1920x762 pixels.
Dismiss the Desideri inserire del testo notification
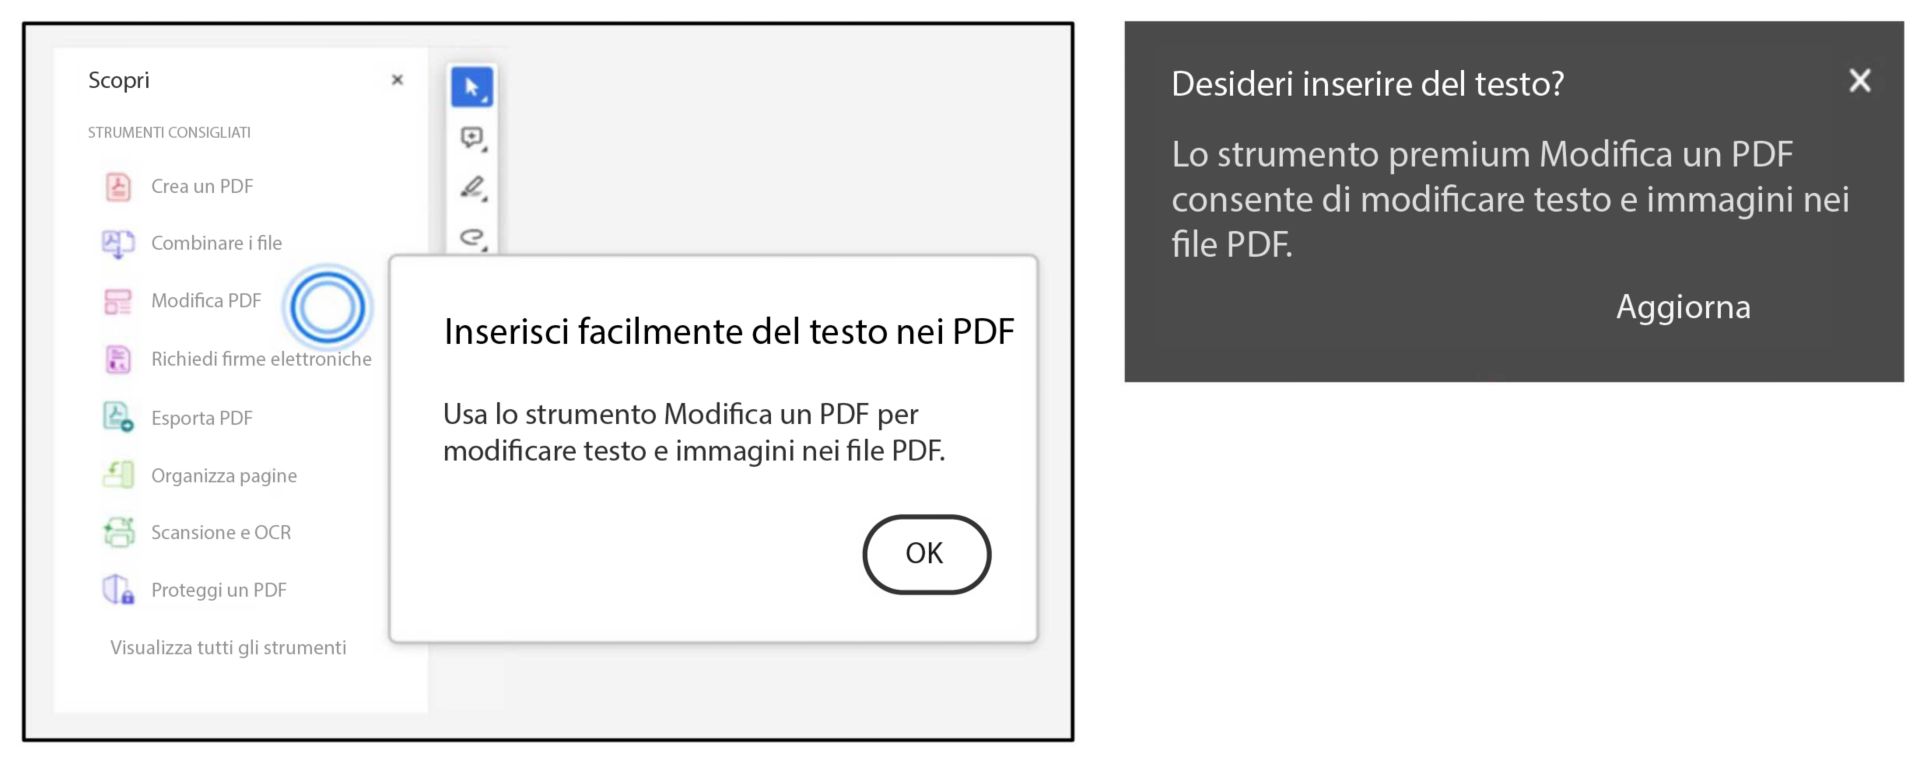(1860, 82)
